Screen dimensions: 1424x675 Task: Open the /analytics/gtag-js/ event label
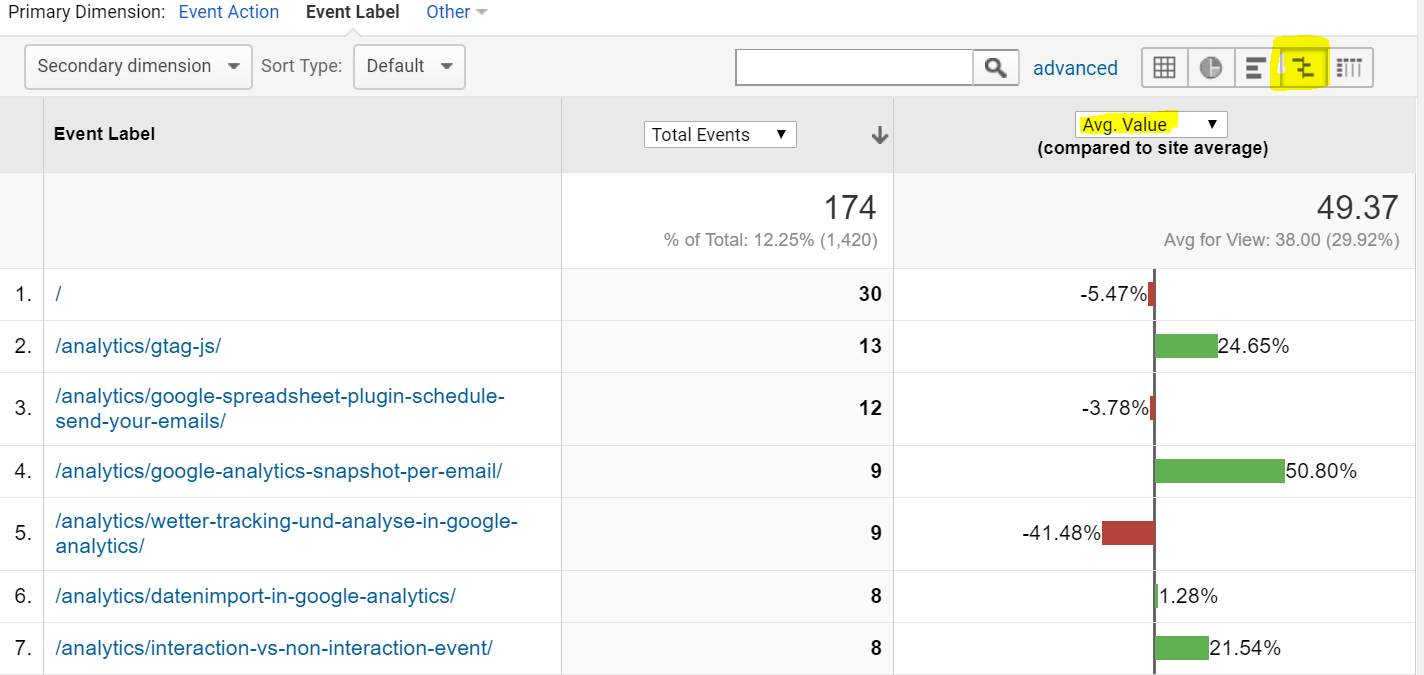pos(138,346)
